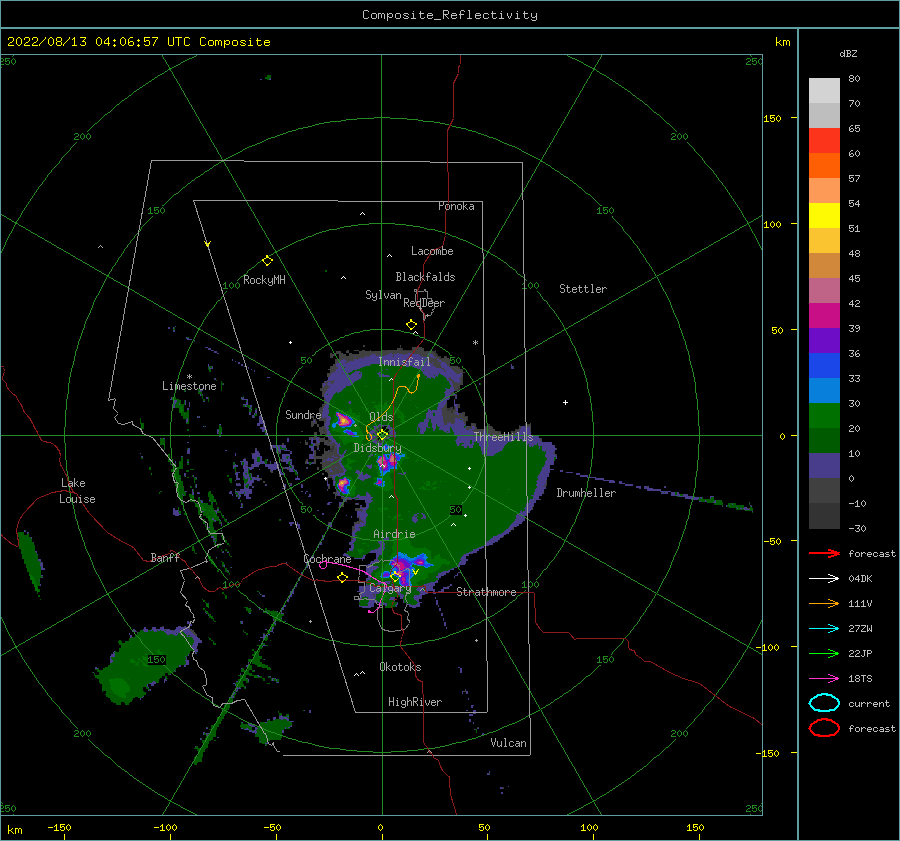Click the yellow diamond marker beside RockyMH

click(267, 261)
